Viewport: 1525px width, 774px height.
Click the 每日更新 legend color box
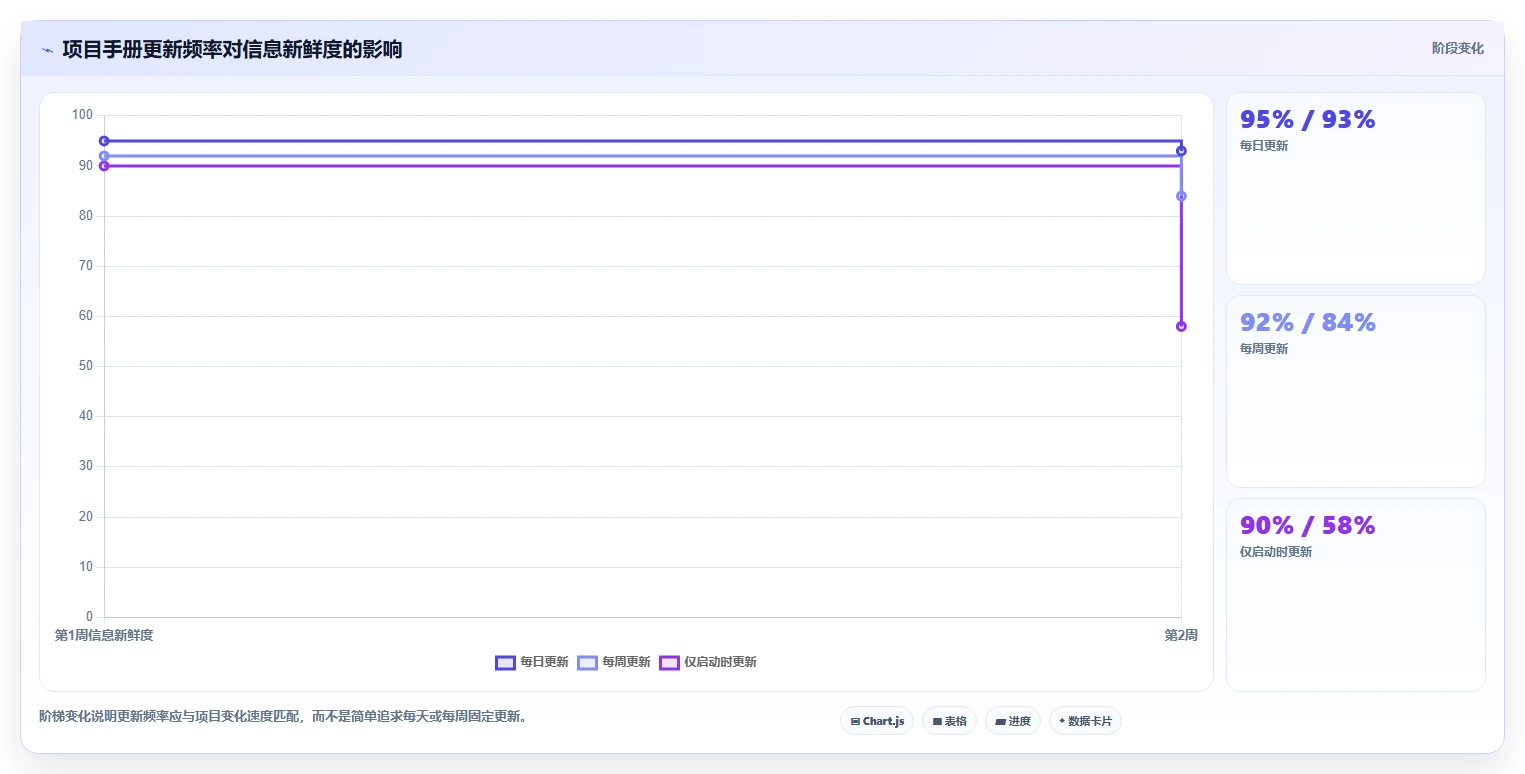(x=506, y=662)
